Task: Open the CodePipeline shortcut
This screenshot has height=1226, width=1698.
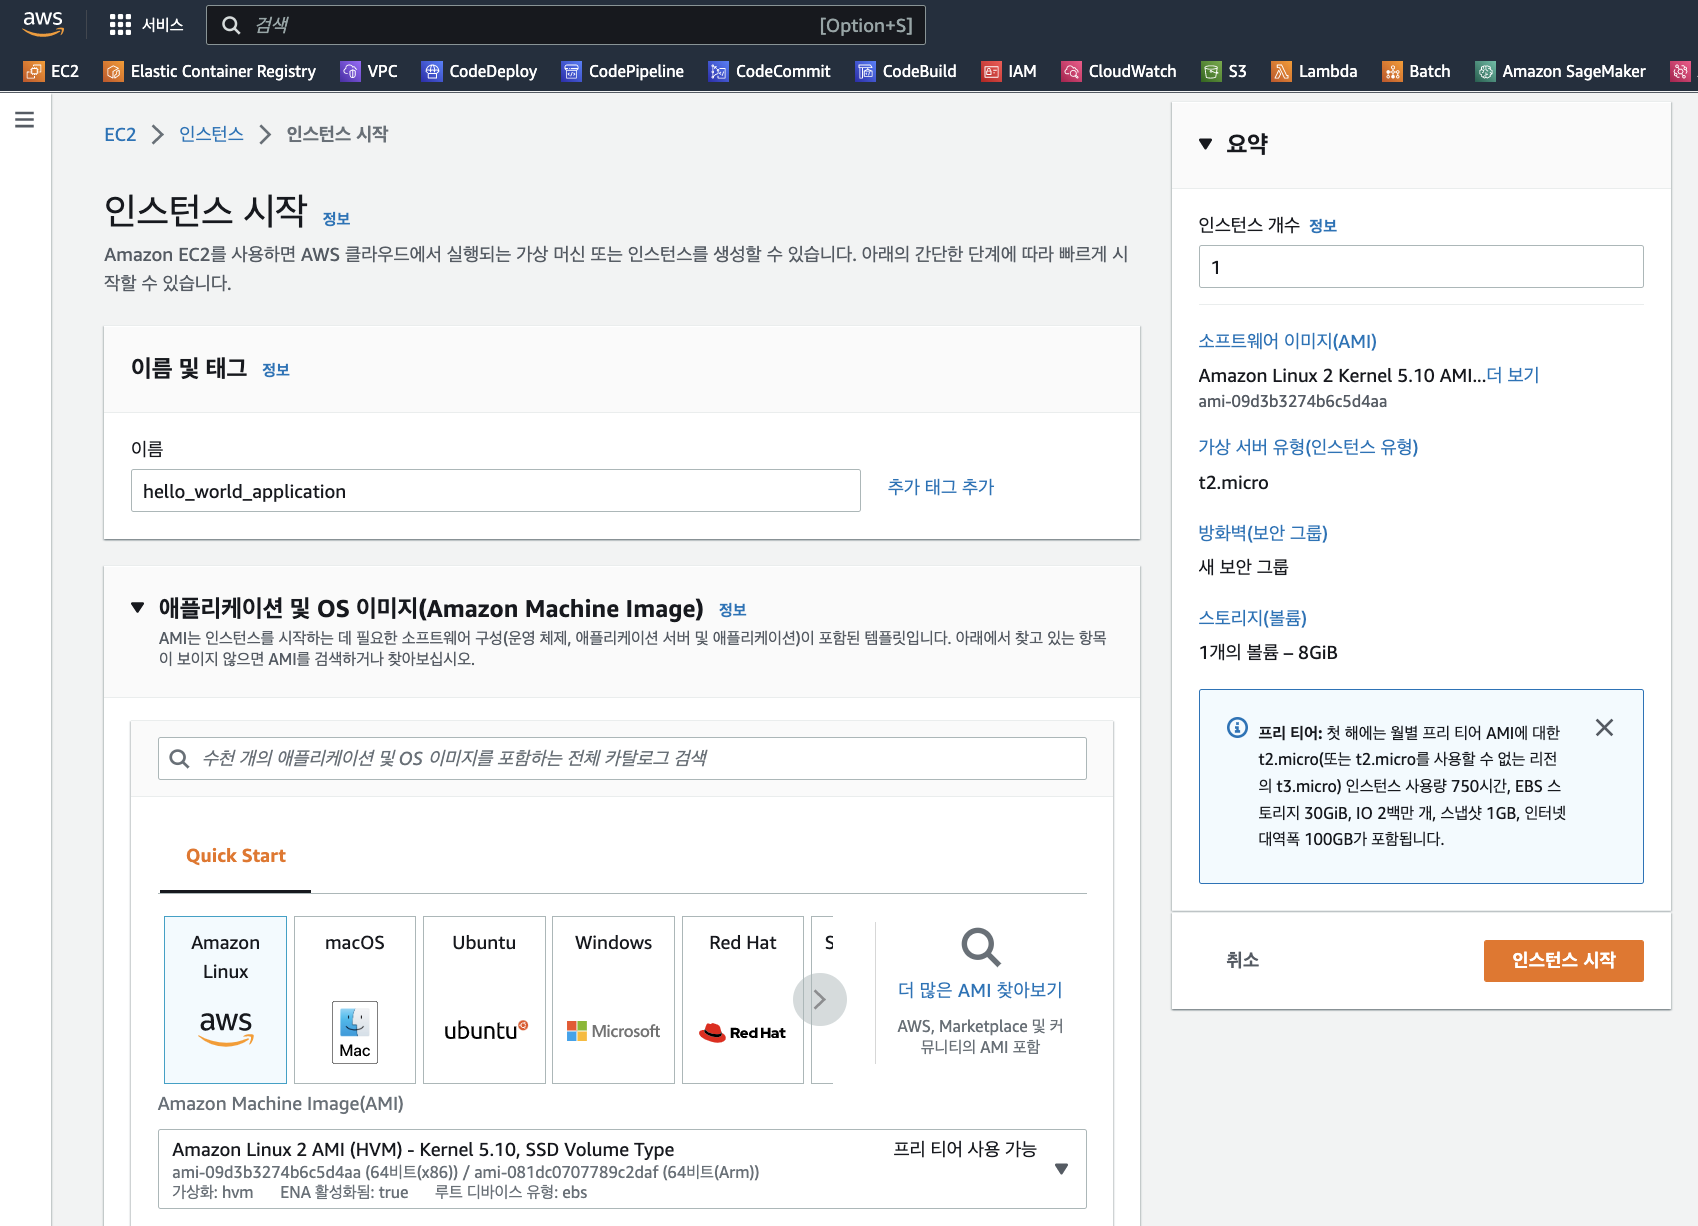Action: [x=623, y=71]
